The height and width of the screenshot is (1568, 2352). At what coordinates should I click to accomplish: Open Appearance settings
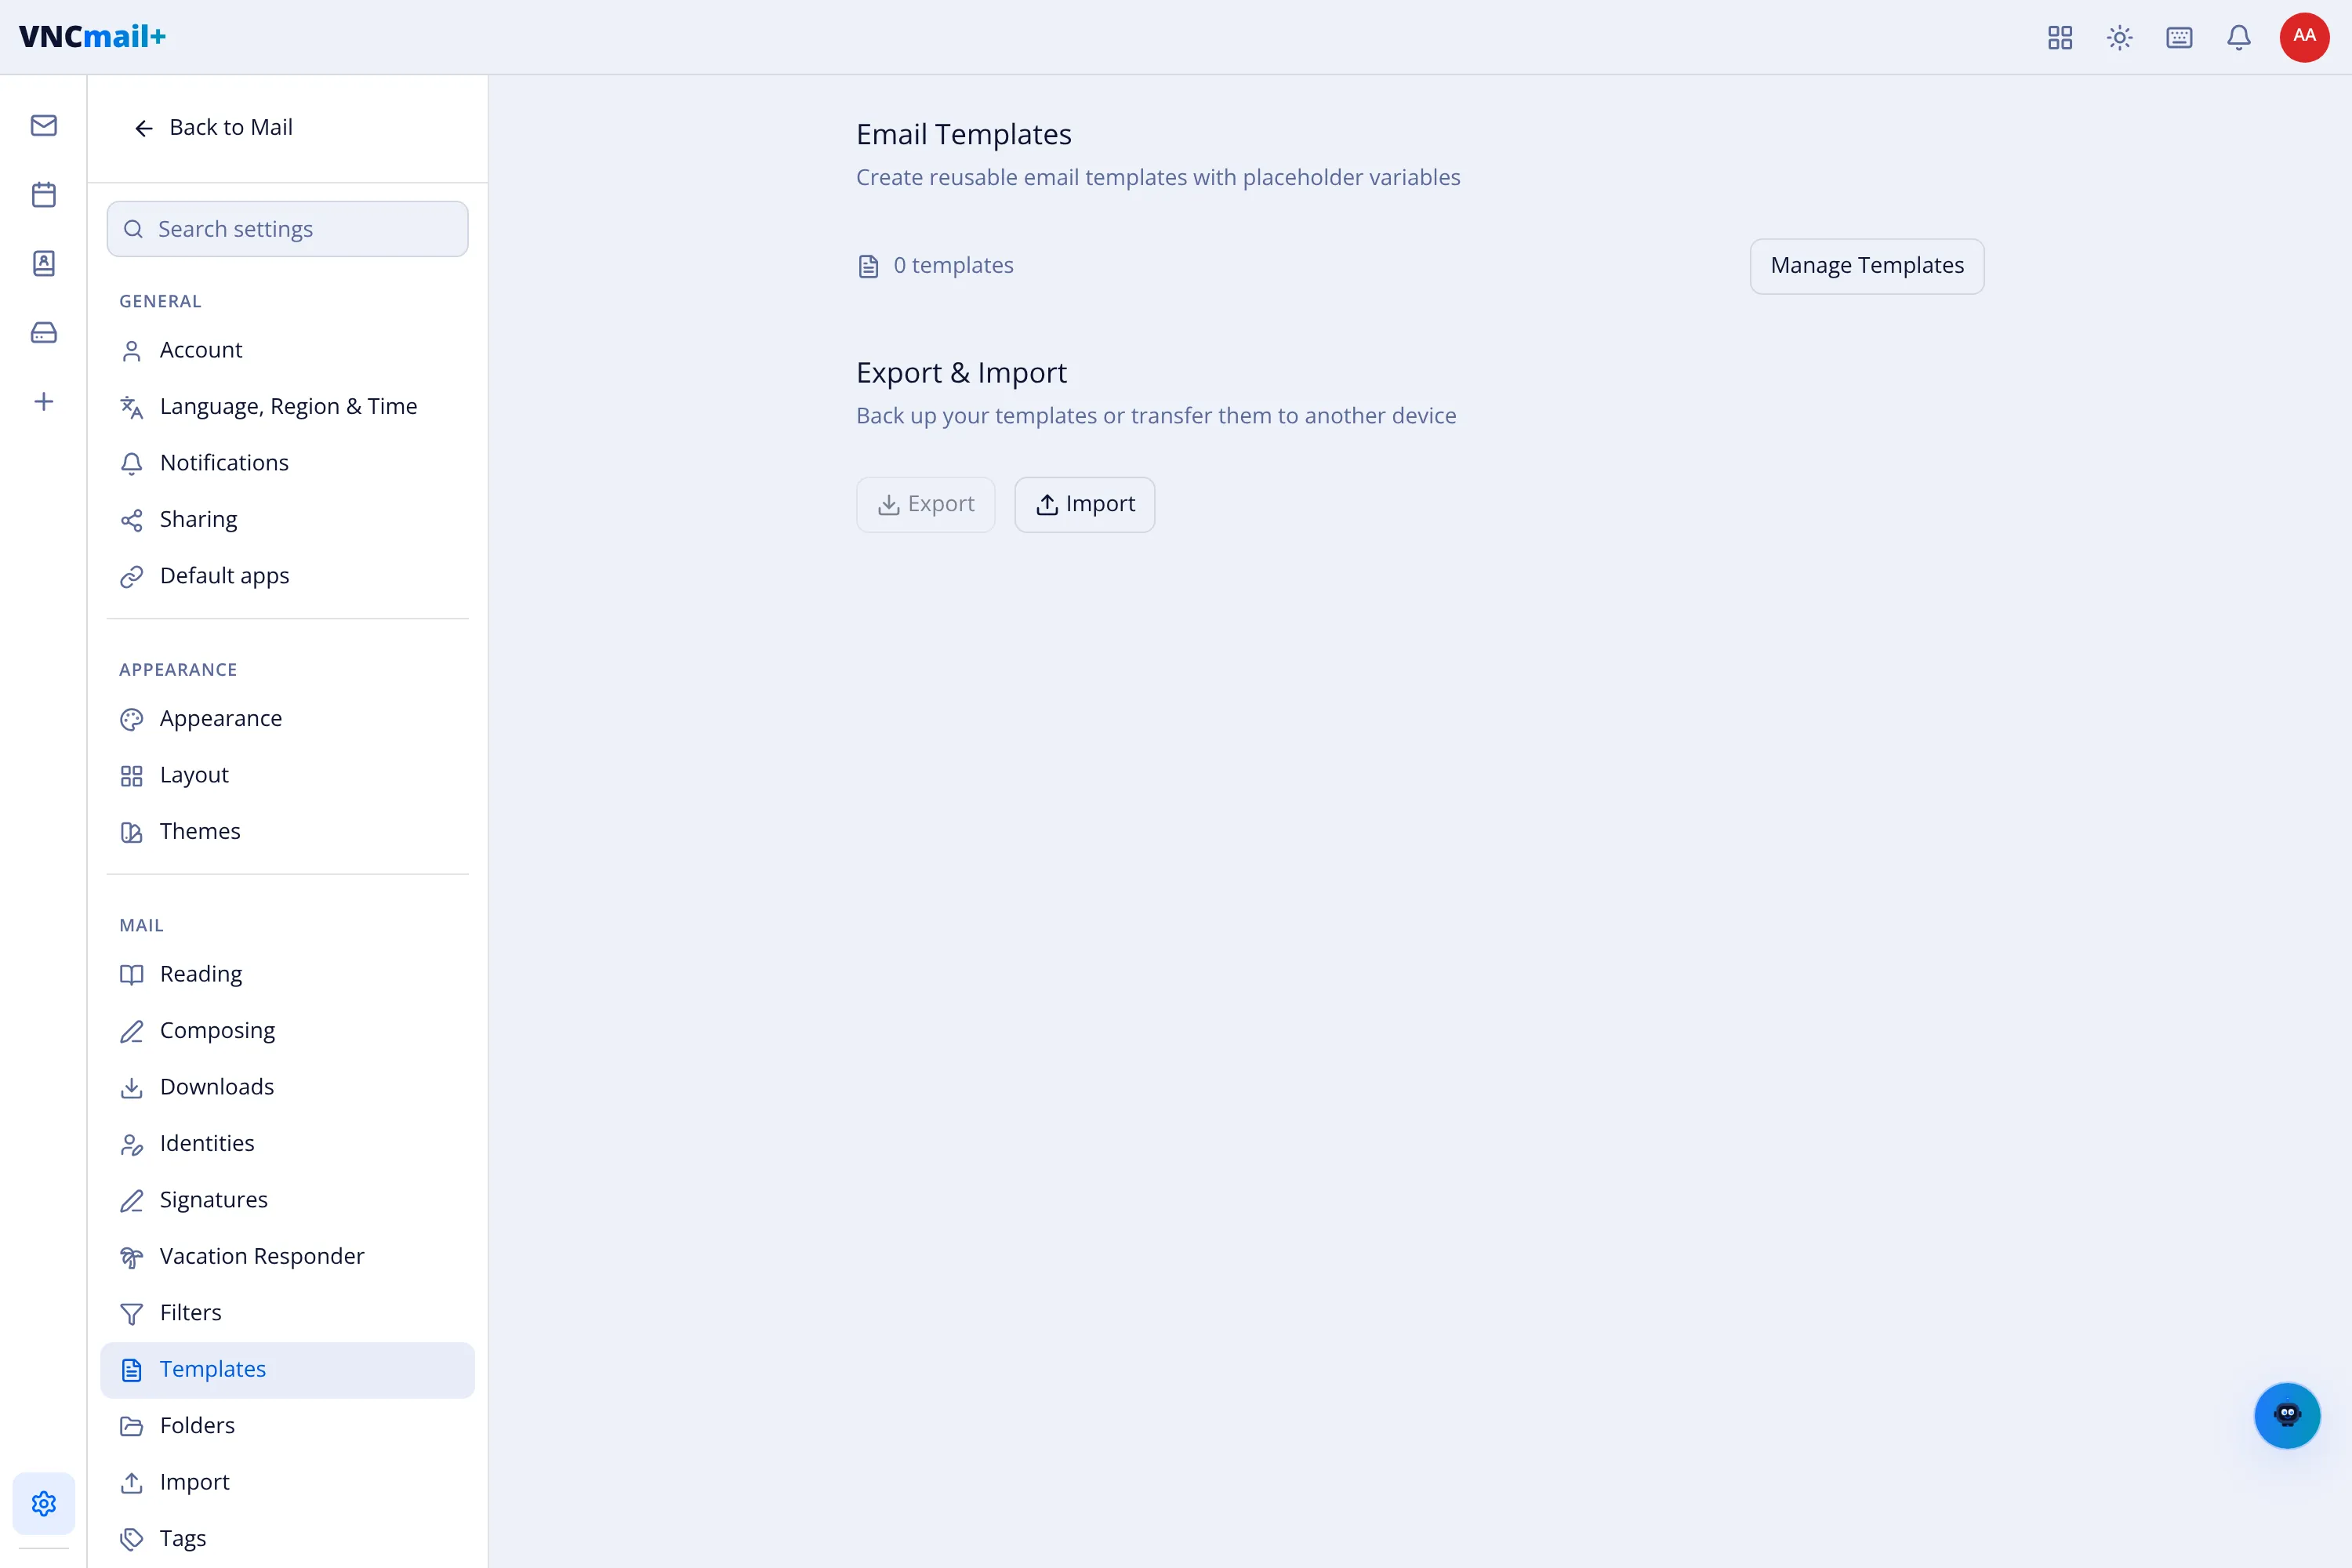coord(288,719)
